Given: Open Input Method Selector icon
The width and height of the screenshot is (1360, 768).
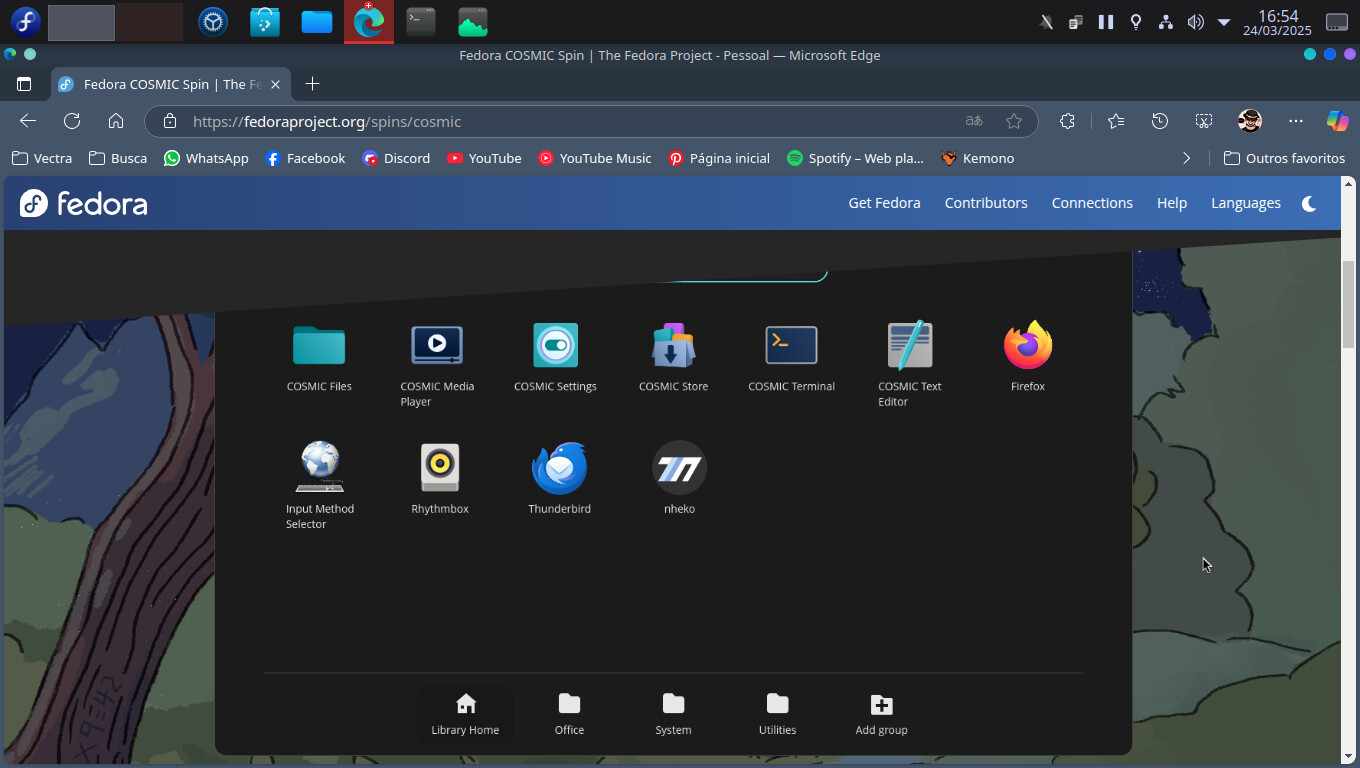Looking at the screenshot, I should point(320,468).
